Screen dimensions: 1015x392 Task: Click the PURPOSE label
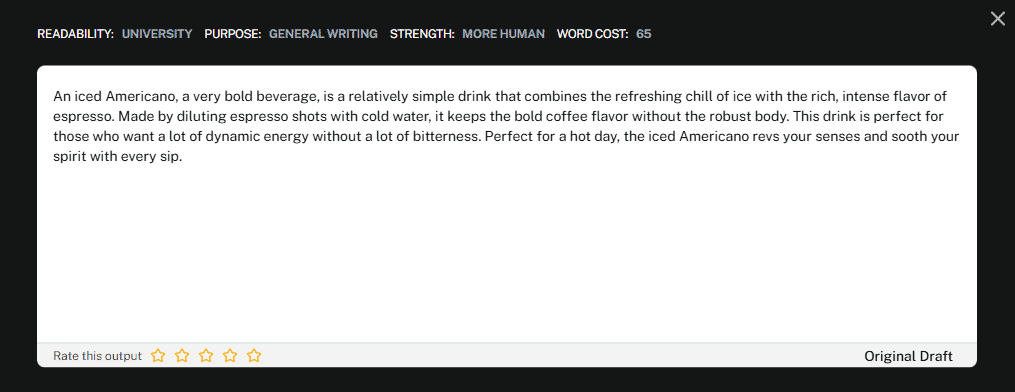tap(233, 34)
